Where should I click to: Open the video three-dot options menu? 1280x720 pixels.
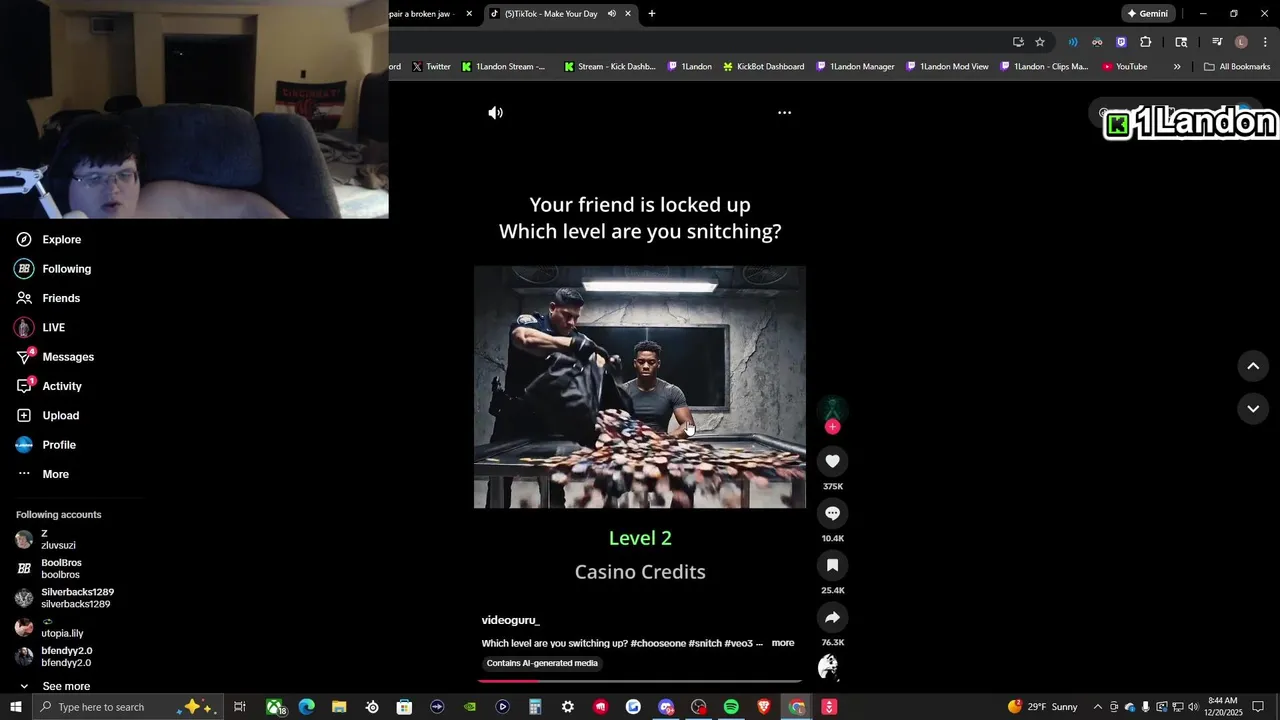pyautogui.click(x=785, y=113)
